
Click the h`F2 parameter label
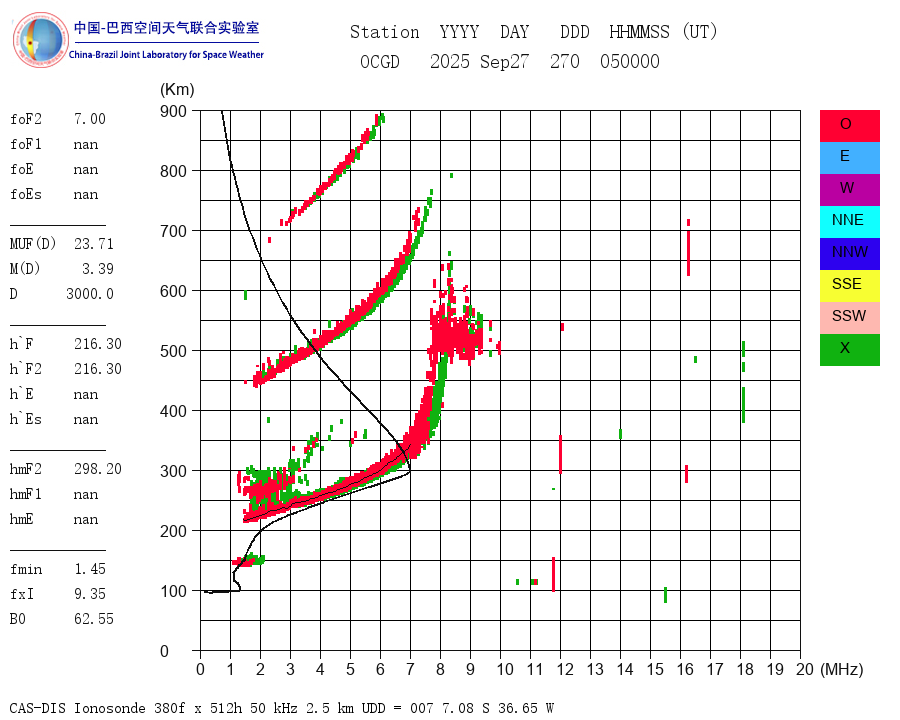coord(26,369)
